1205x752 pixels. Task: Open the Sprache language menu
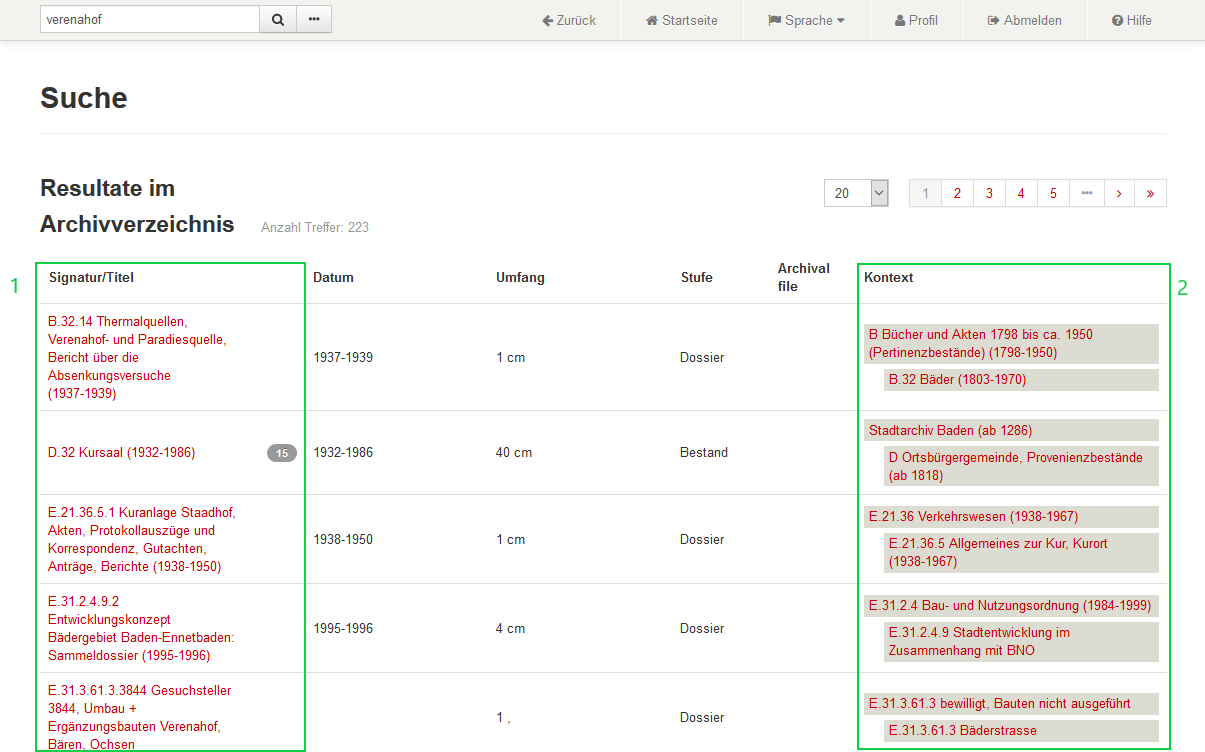[807, 20]
